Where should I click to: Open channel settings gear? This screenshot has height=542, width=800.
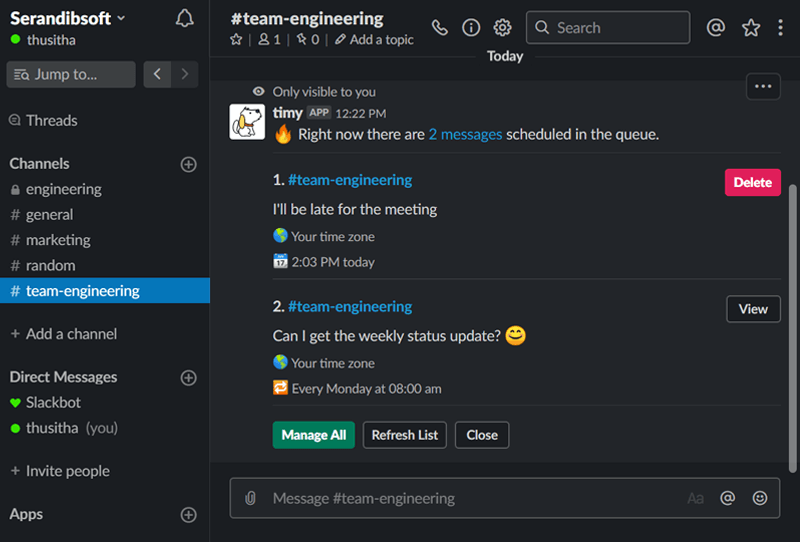pos(503,28)
